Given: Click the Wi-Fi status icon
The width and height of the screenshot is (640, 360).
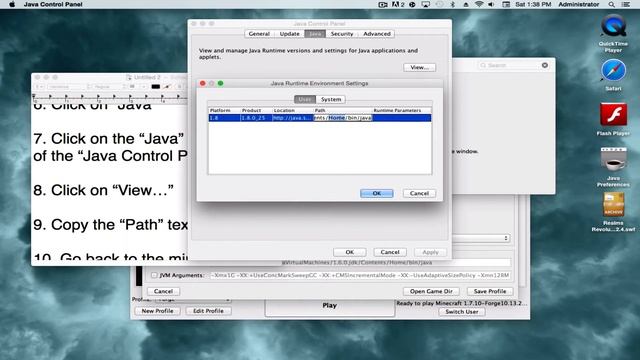Looking at the screenshot, I should (x=479, y=4).
